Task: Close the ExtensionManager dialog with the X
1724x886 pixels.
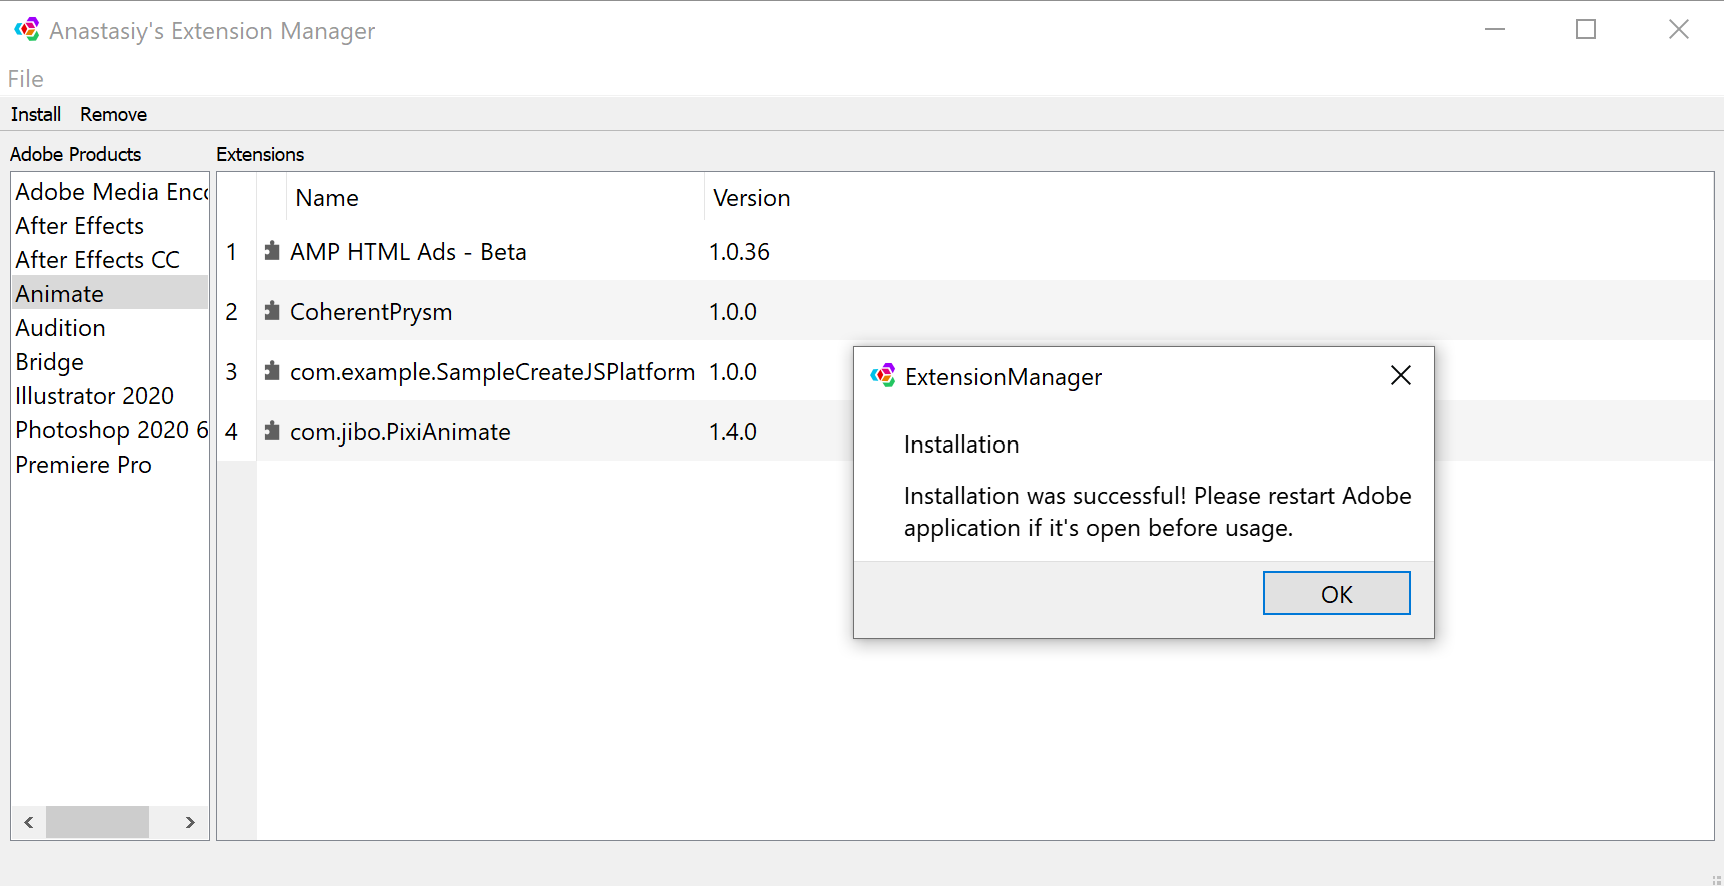Action: (x=1401, y=375)
